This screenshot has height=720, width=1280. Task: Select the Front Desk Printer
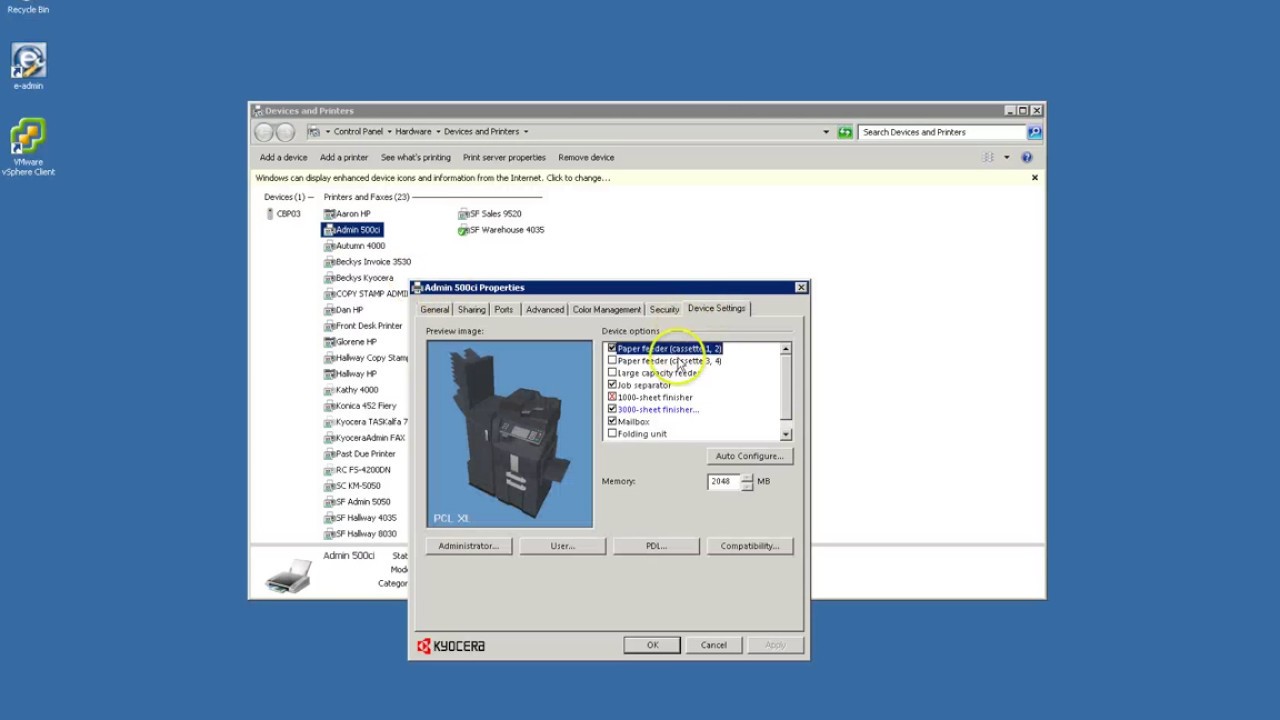point(363,326)
